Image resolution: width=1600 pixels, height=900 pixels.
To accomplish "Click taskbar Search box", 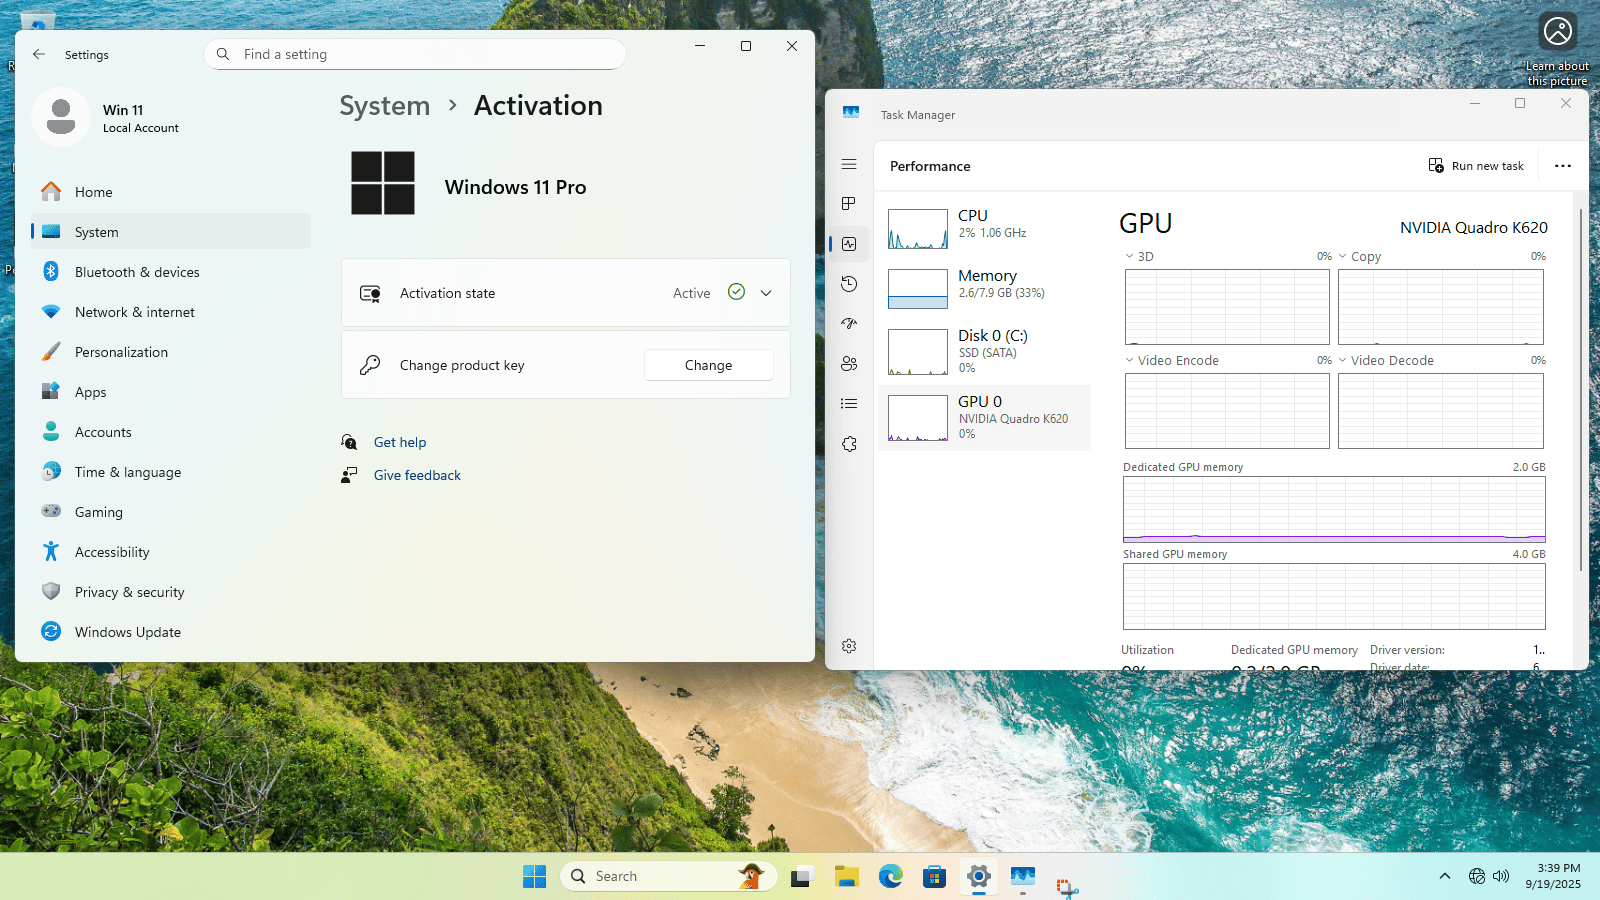I will point(668,876).
